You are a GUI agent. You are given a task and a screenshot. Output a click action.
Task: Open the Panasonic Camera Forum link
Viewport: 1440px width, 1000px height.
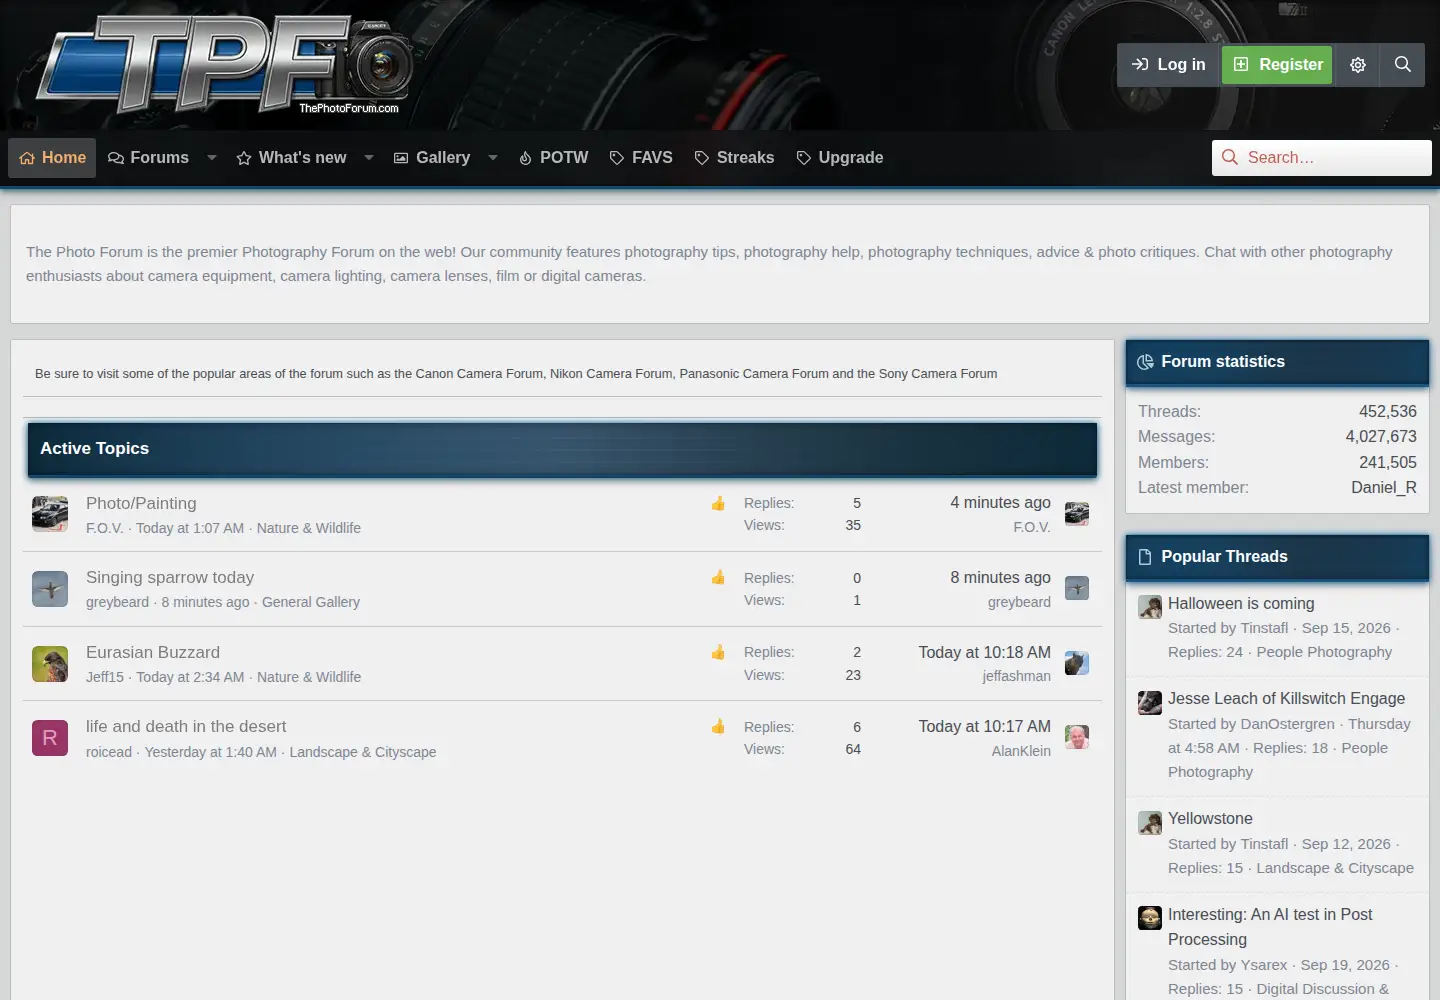[x=754, y=374]
